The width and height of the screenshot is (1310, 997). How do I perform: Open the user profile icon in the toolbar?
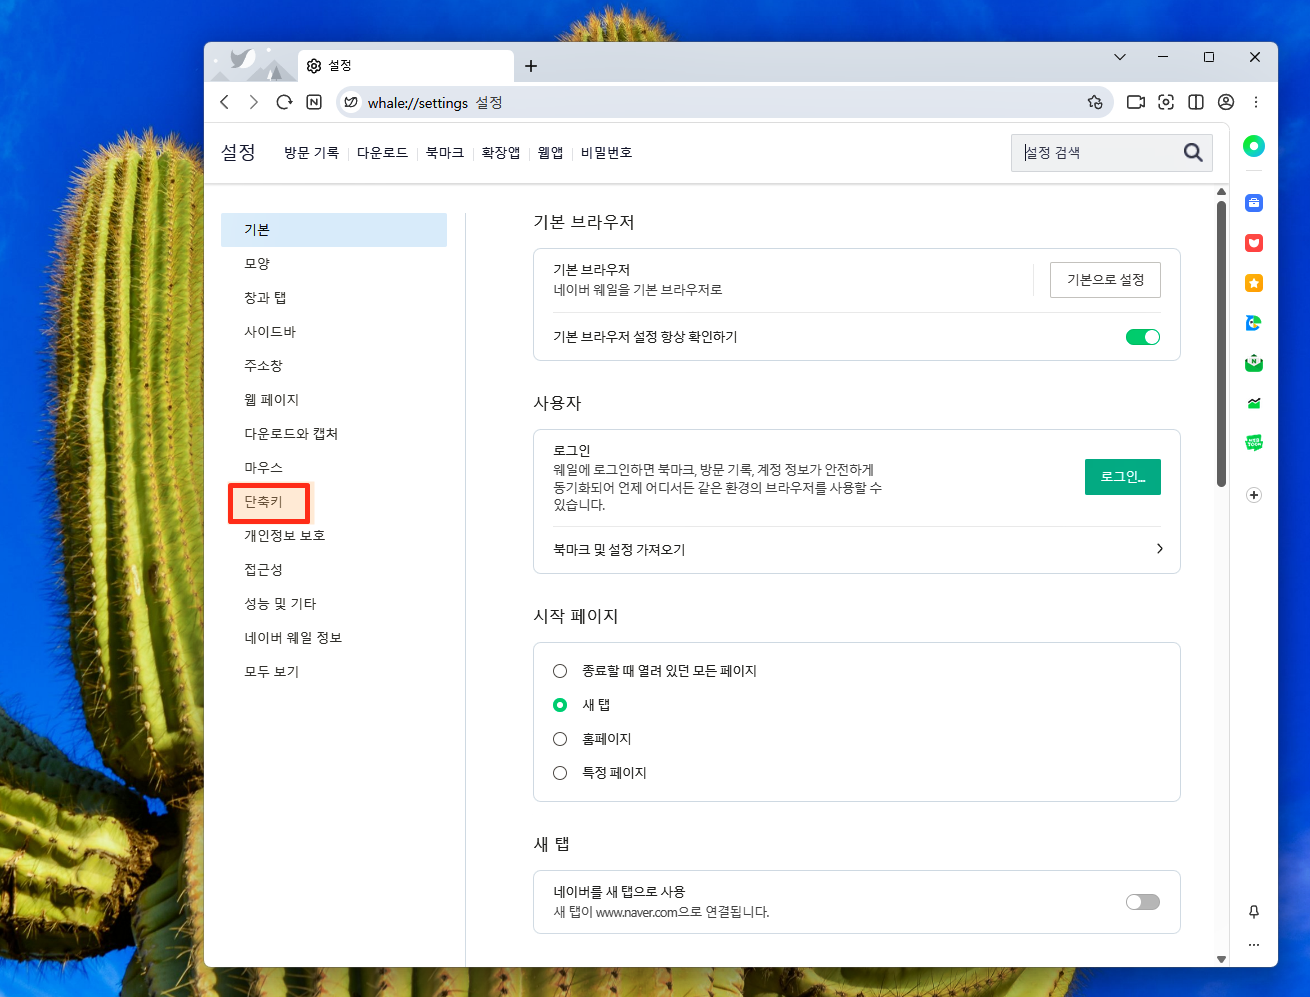(1226, 102)
